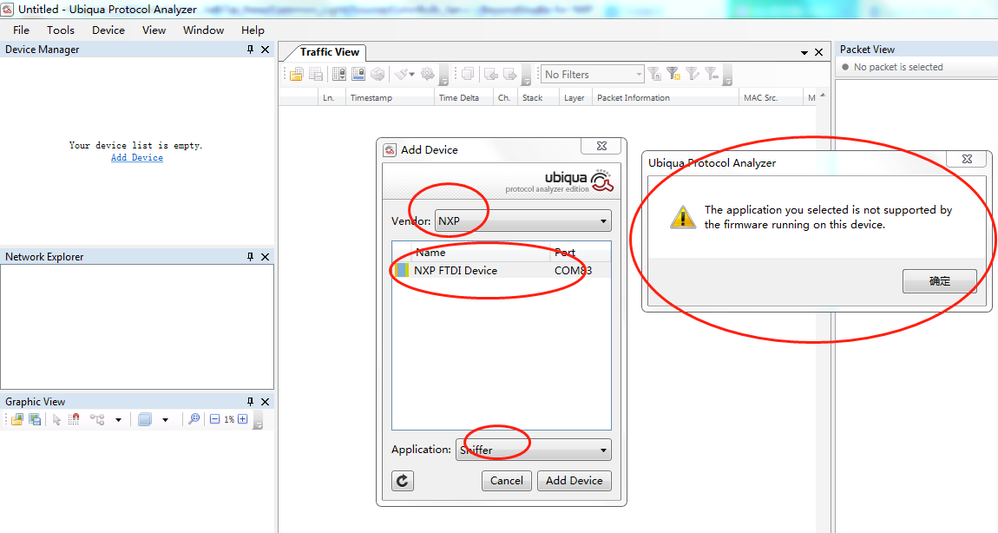The height and width of the screenshot is (533, 998).
Task: Click the Add Device button in the dialog
Action: click(x=574, y=481)
